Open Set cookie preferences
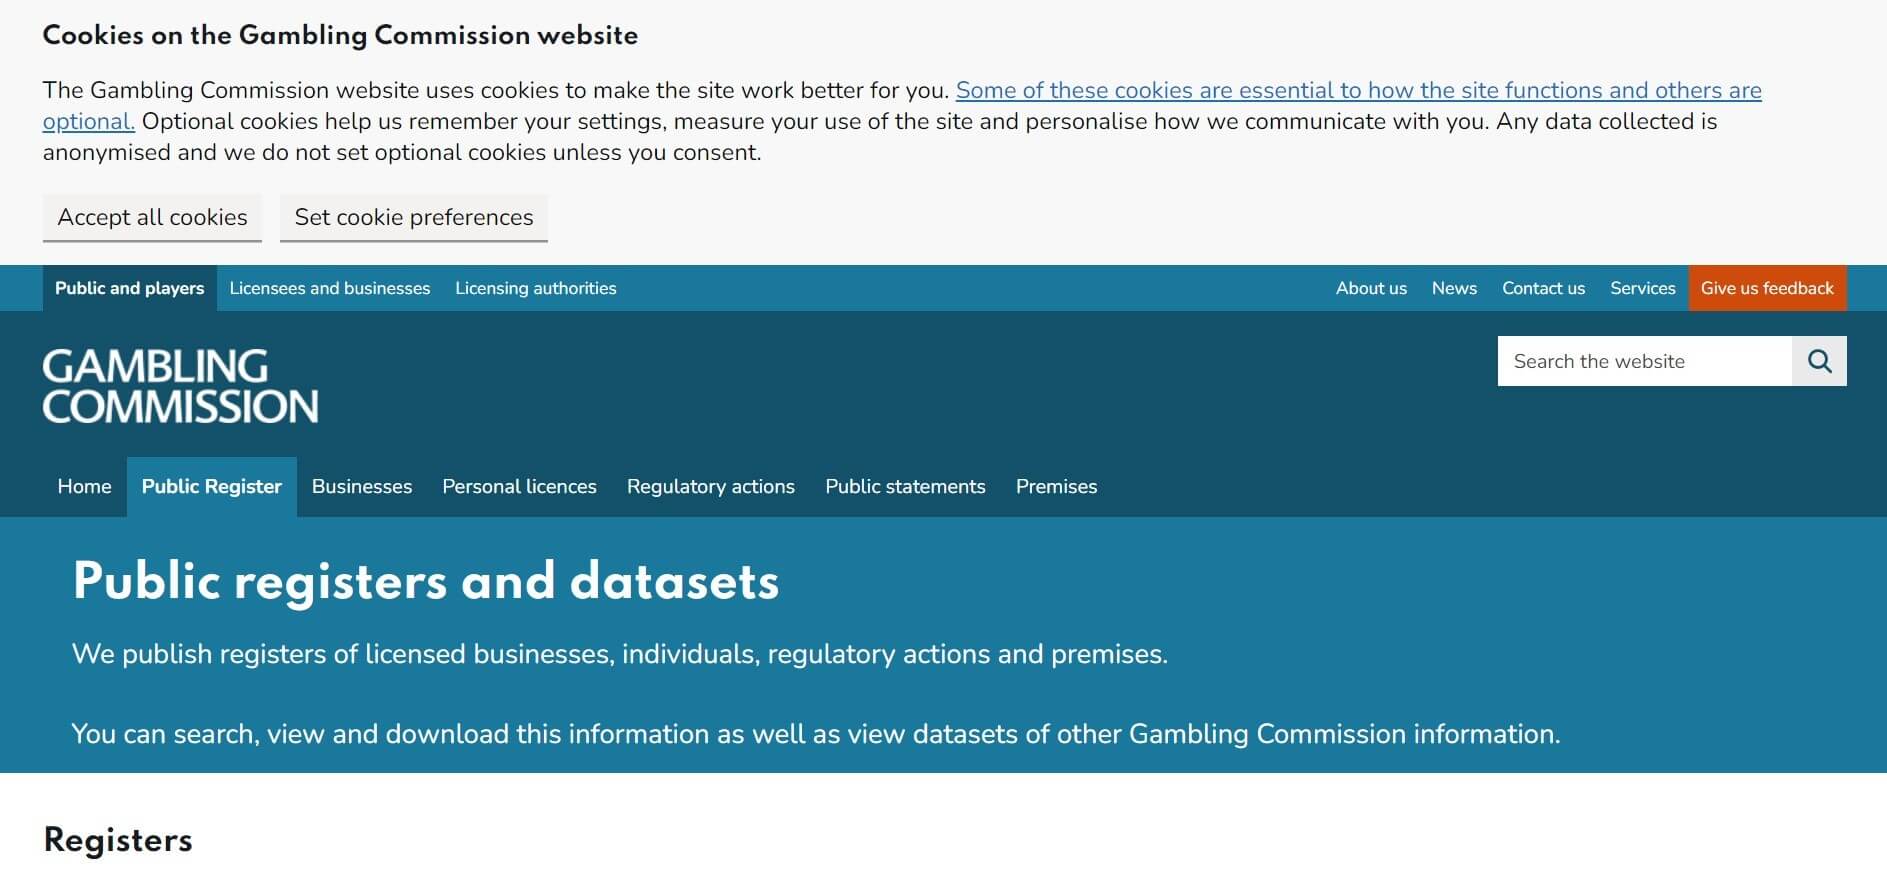Viewport: 1887px width, 877px height. (413, 217)
